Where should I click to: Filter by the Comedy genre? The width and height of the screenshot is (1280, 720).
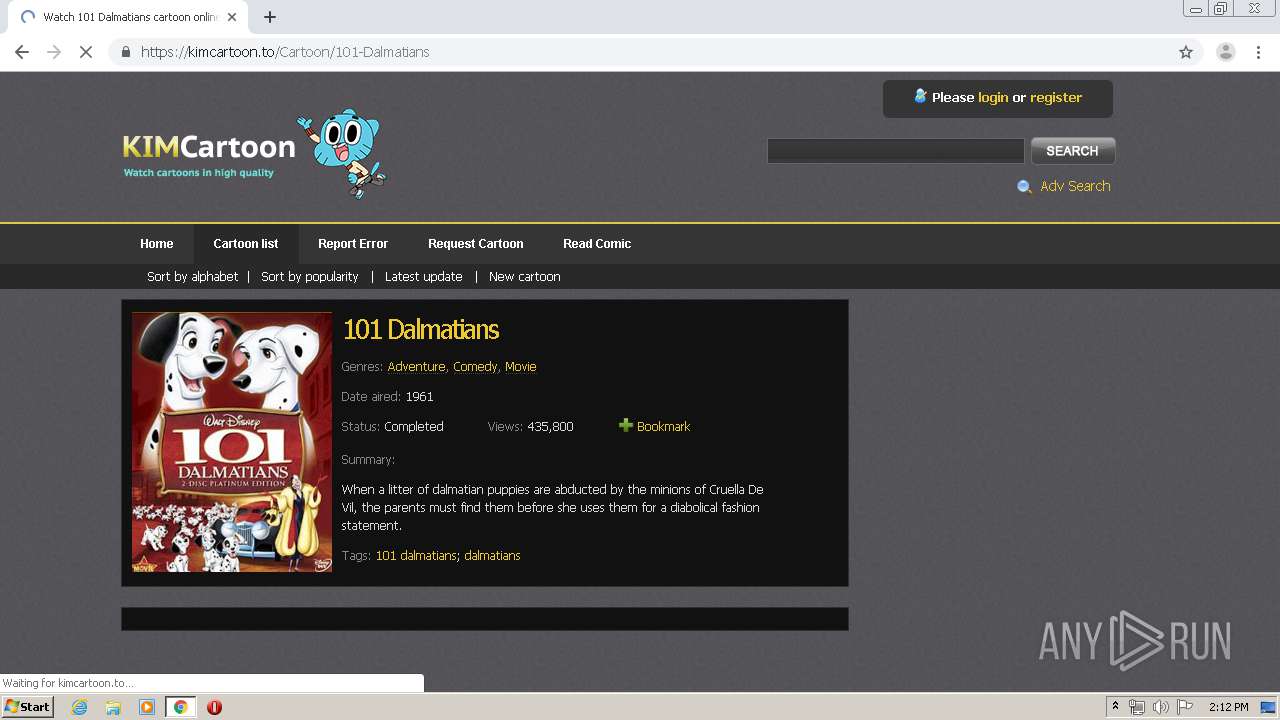pos(475,367)
